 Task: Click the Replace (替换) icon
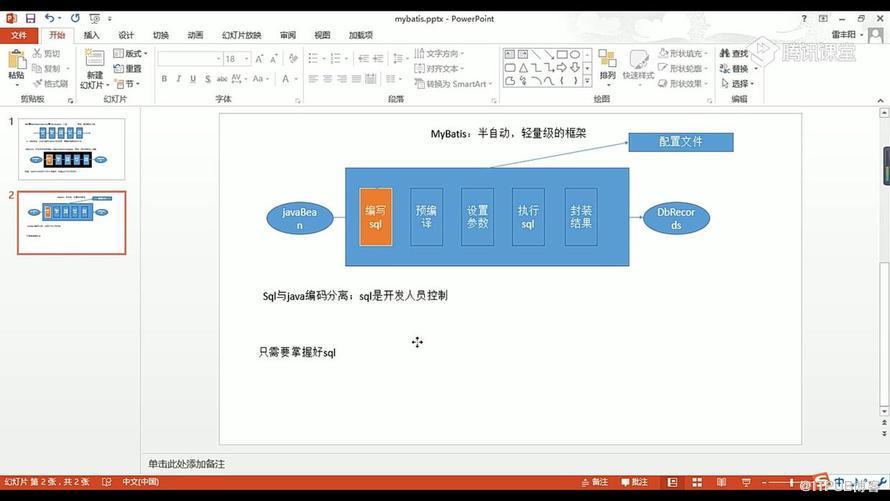(725, 69)
